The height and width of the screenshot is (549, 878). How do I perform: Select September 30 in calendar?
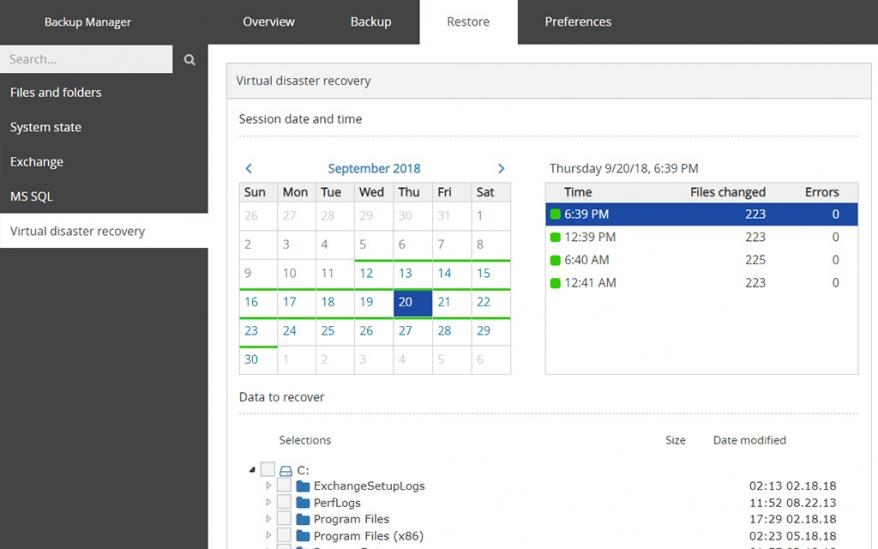[x=258, y=360]
